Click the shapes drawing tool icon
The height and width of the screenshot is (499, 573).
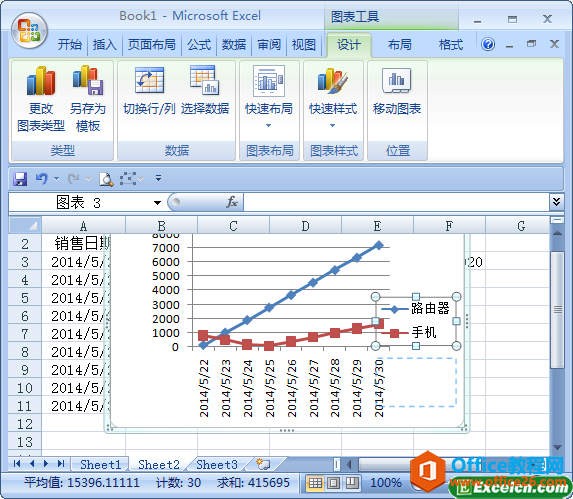tap(128, 179)
